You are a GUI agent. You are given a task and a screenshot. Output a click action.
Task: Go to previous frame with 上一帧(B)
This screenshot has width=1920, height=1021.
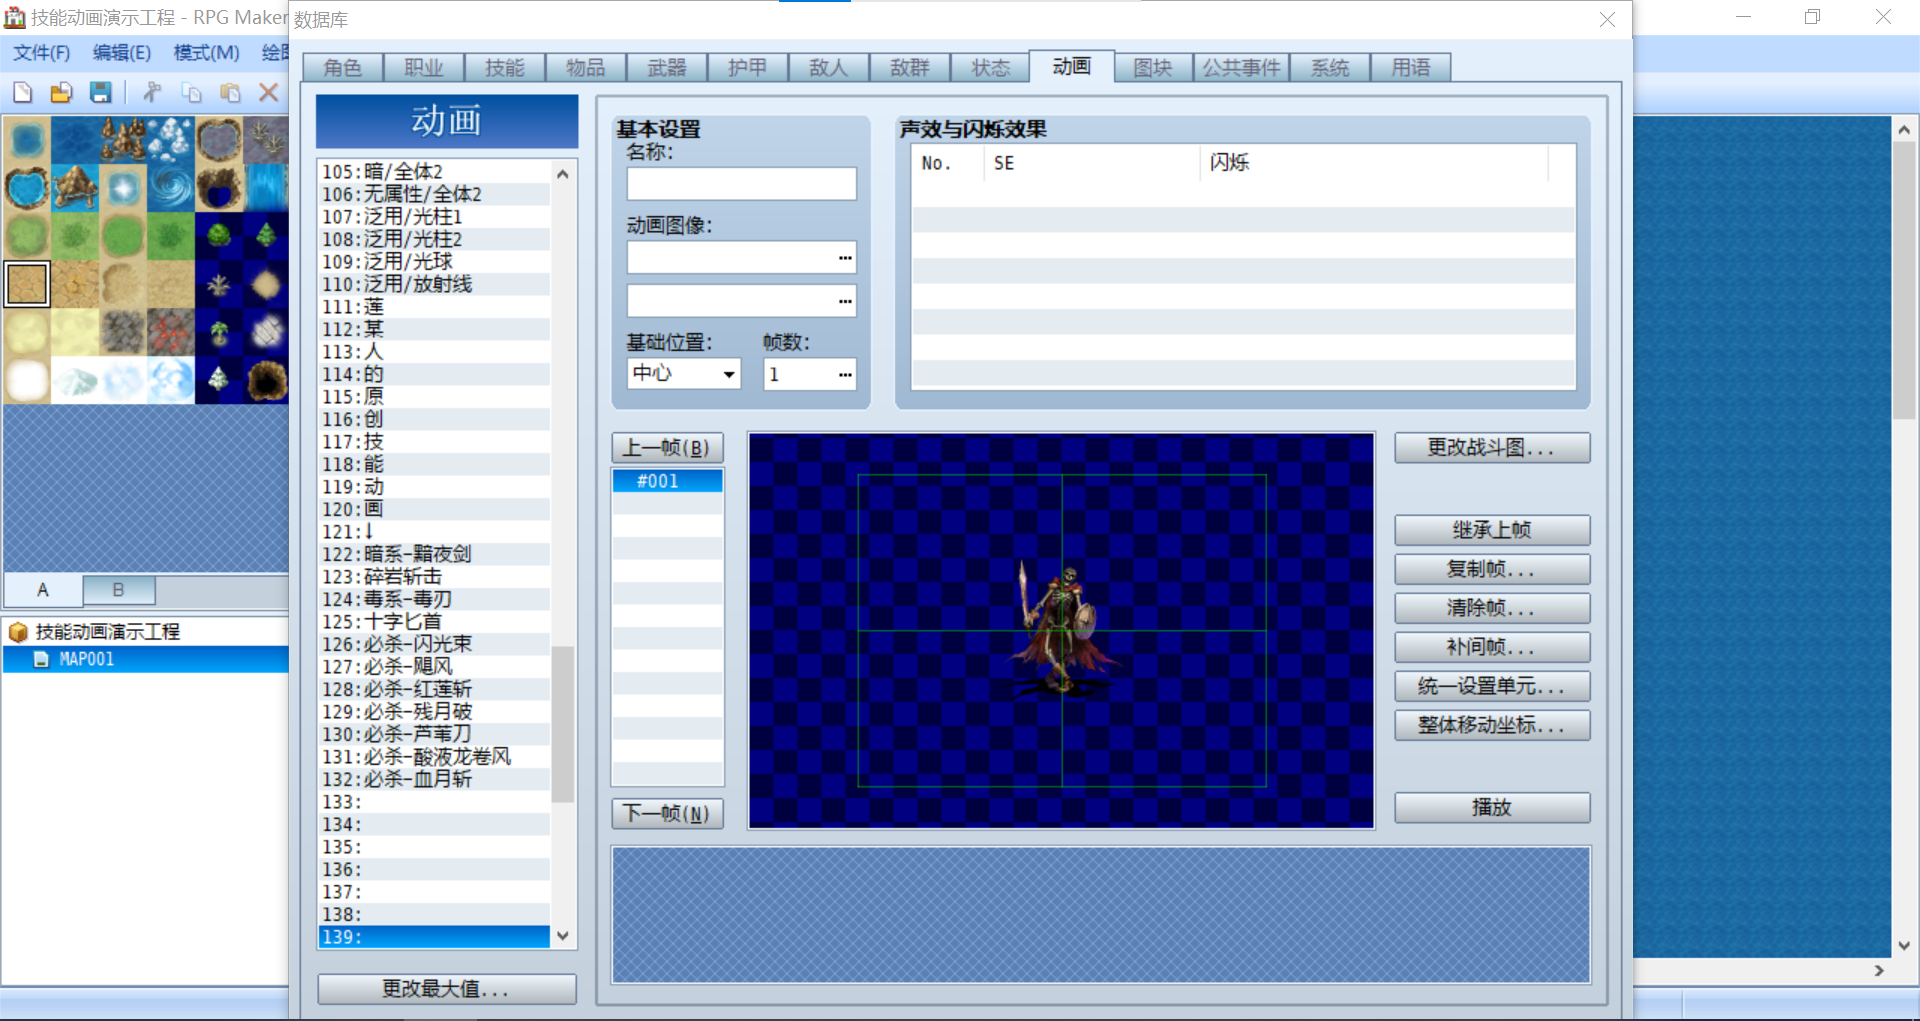pos(667,448)
